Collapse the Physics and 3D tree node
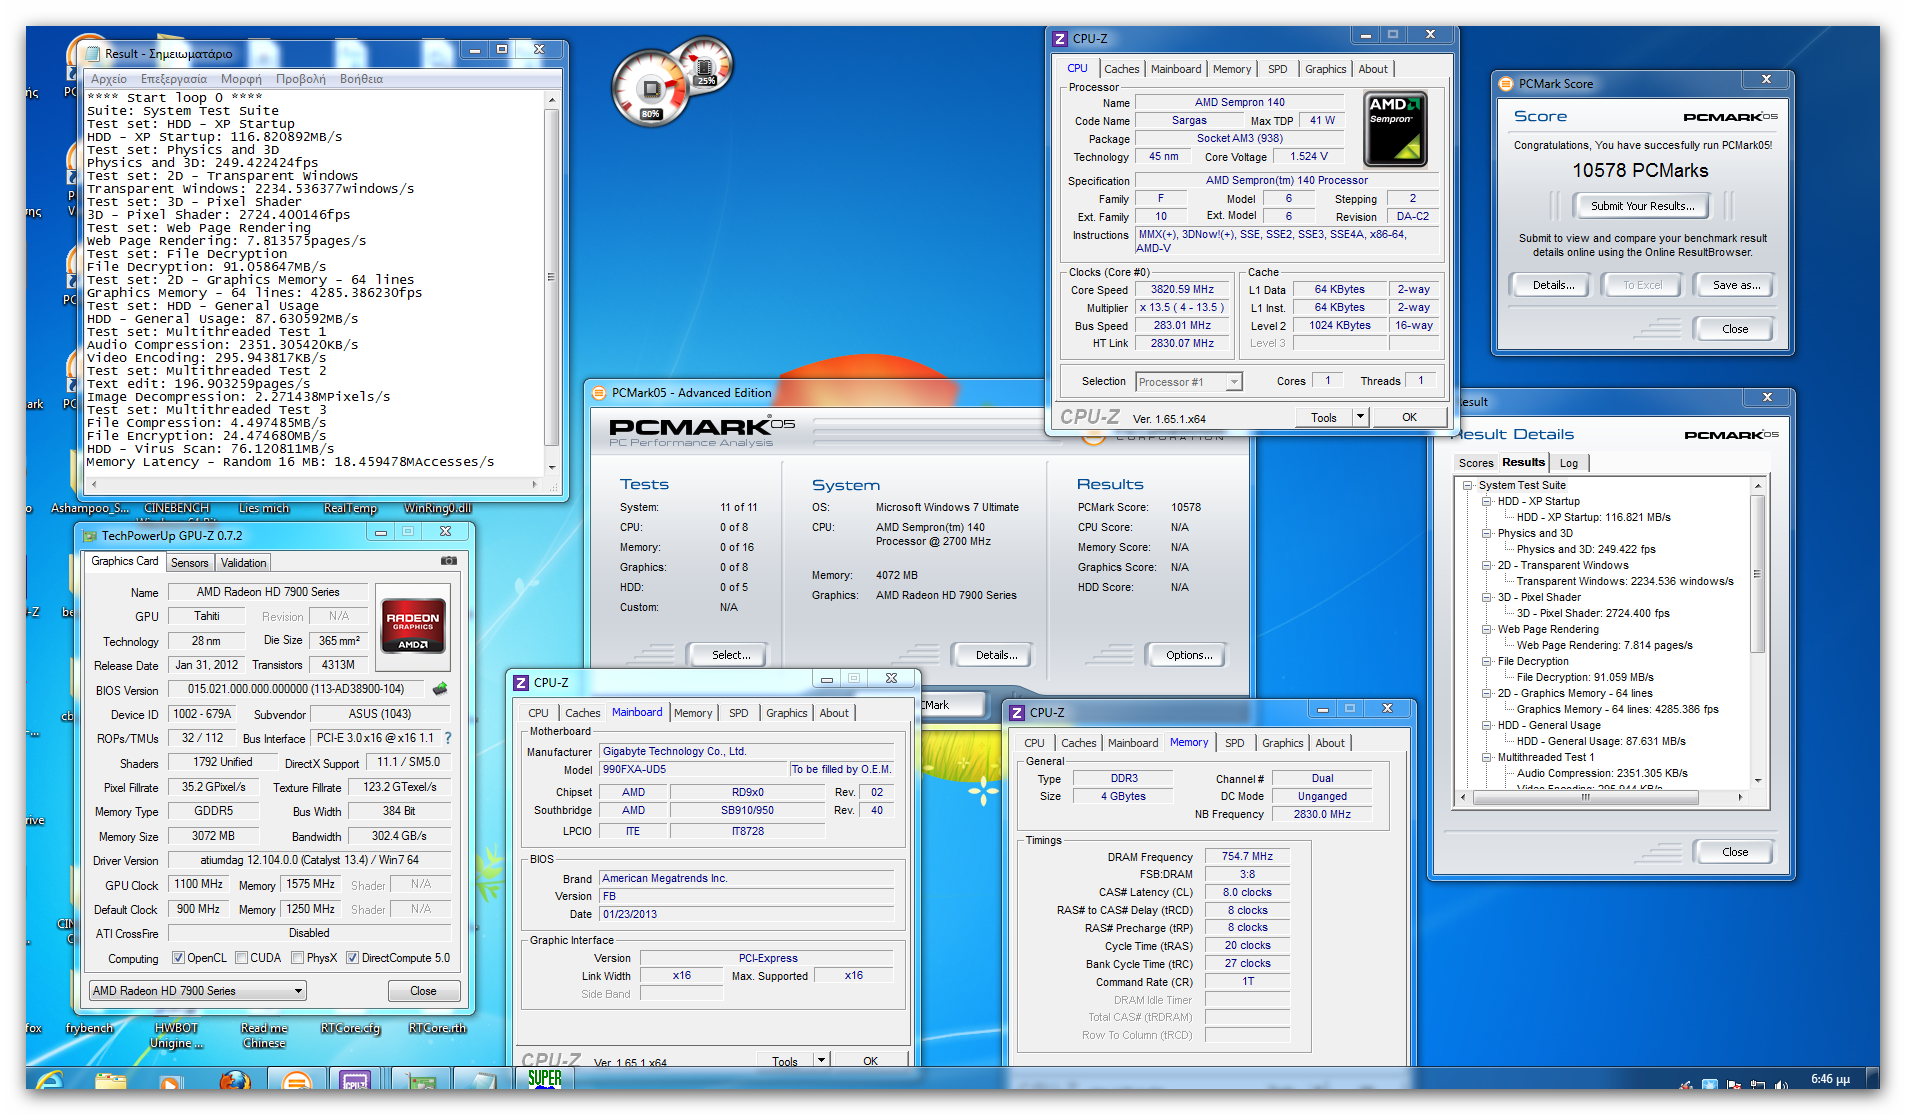1906x1115 pixels. point(1486,534)
